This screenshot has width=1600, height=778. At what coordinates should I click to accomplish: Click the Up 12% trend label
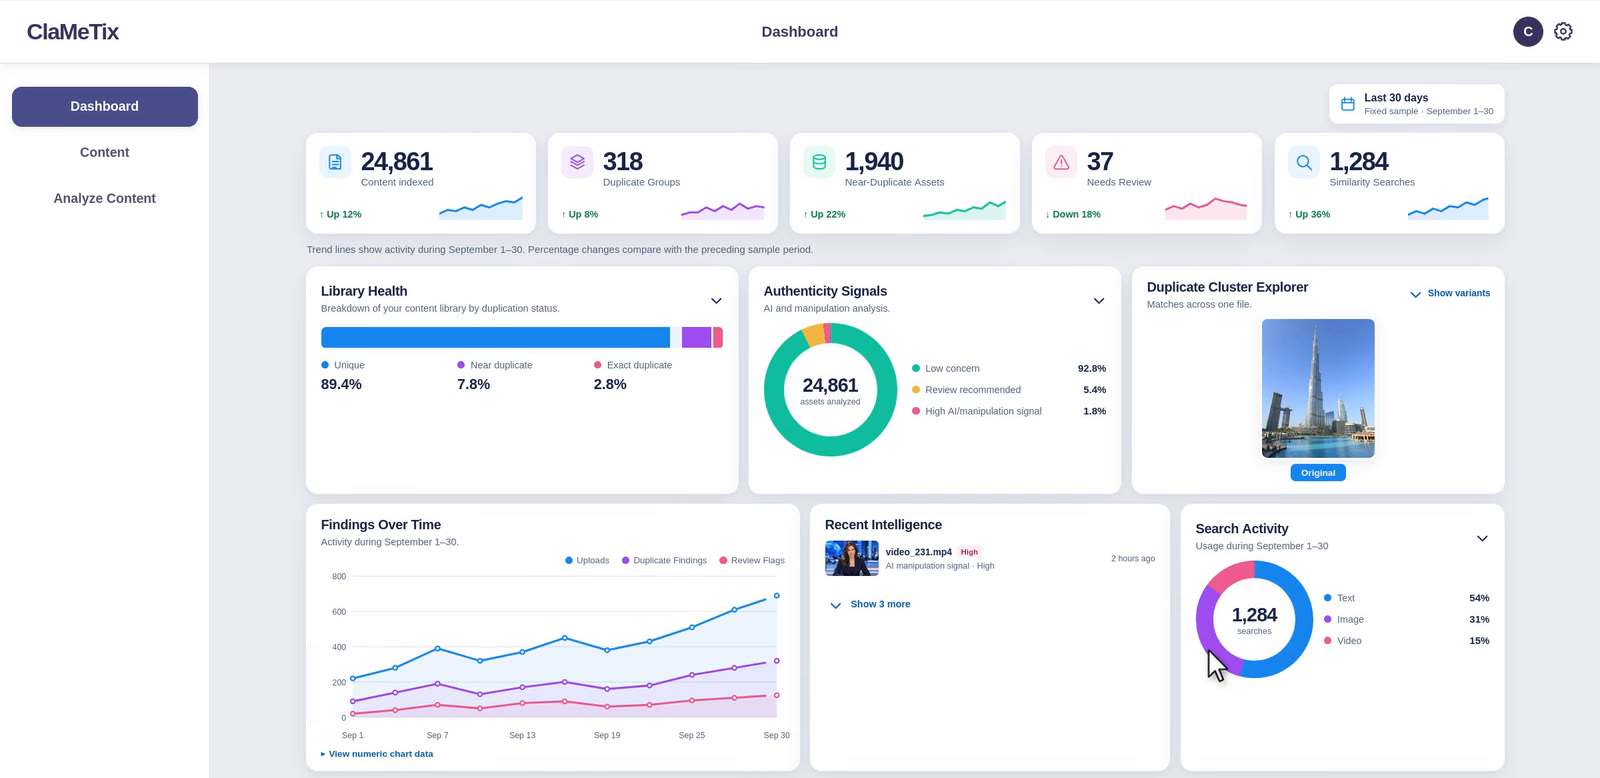tap(340, 215)
